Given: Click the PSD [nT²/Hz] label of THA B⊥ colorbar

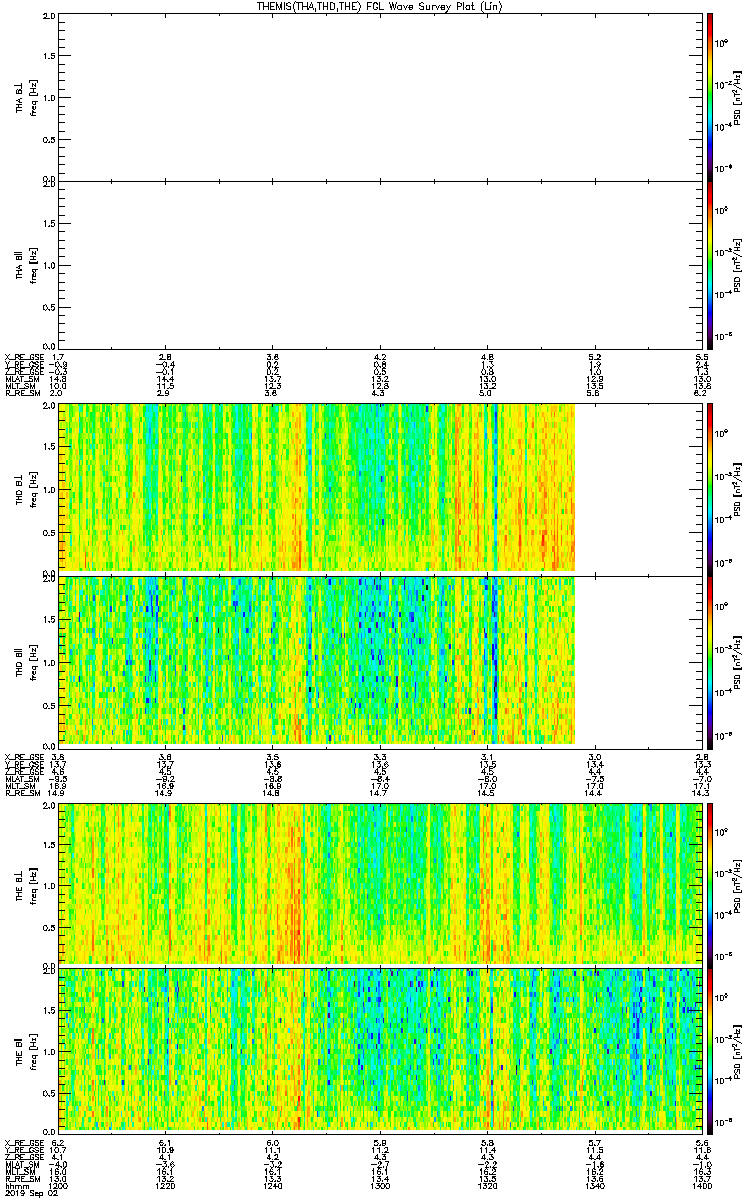Looking at the screenshot, I should (x=737, y=96).
